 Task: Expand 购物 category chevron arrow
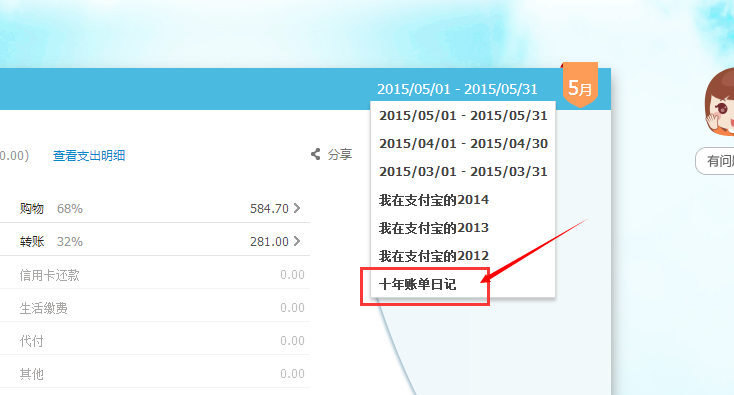pyautogui.click(x=297, y=208)
